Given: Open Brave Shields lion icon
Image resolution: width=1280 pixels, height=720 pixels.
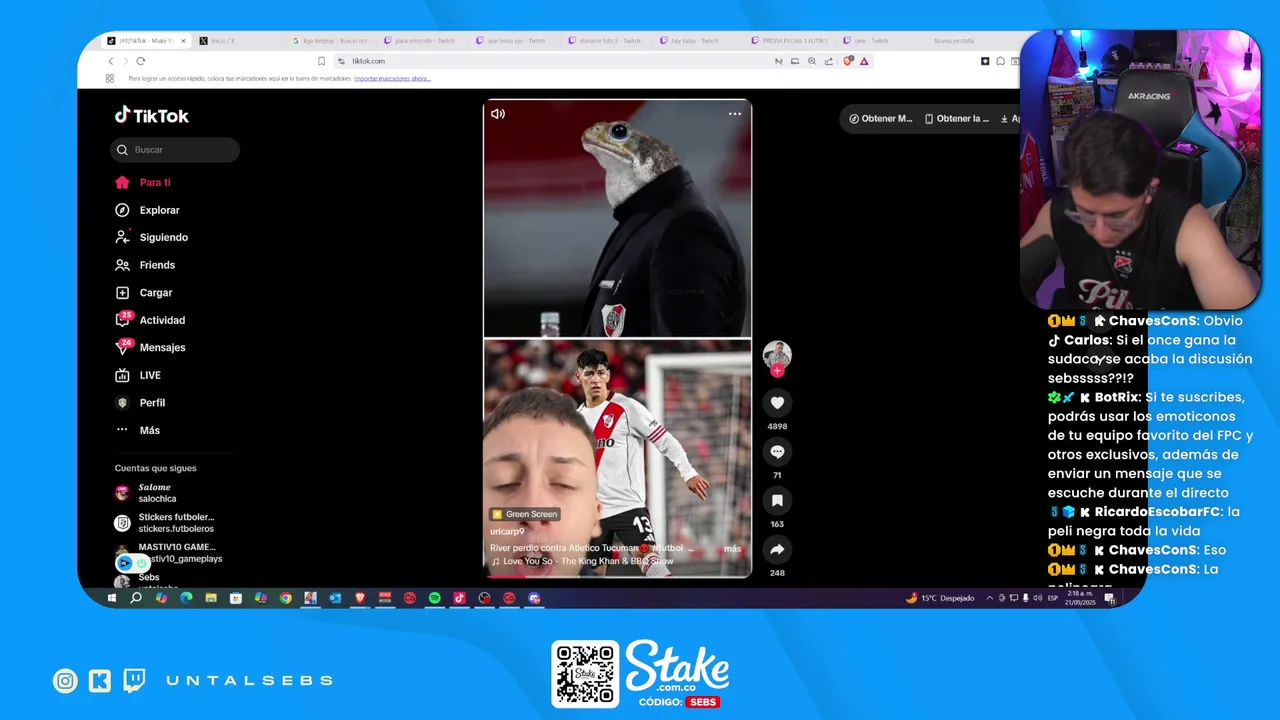Looking at the screenshot, I should pyautogui.click(x=848, y=61).
